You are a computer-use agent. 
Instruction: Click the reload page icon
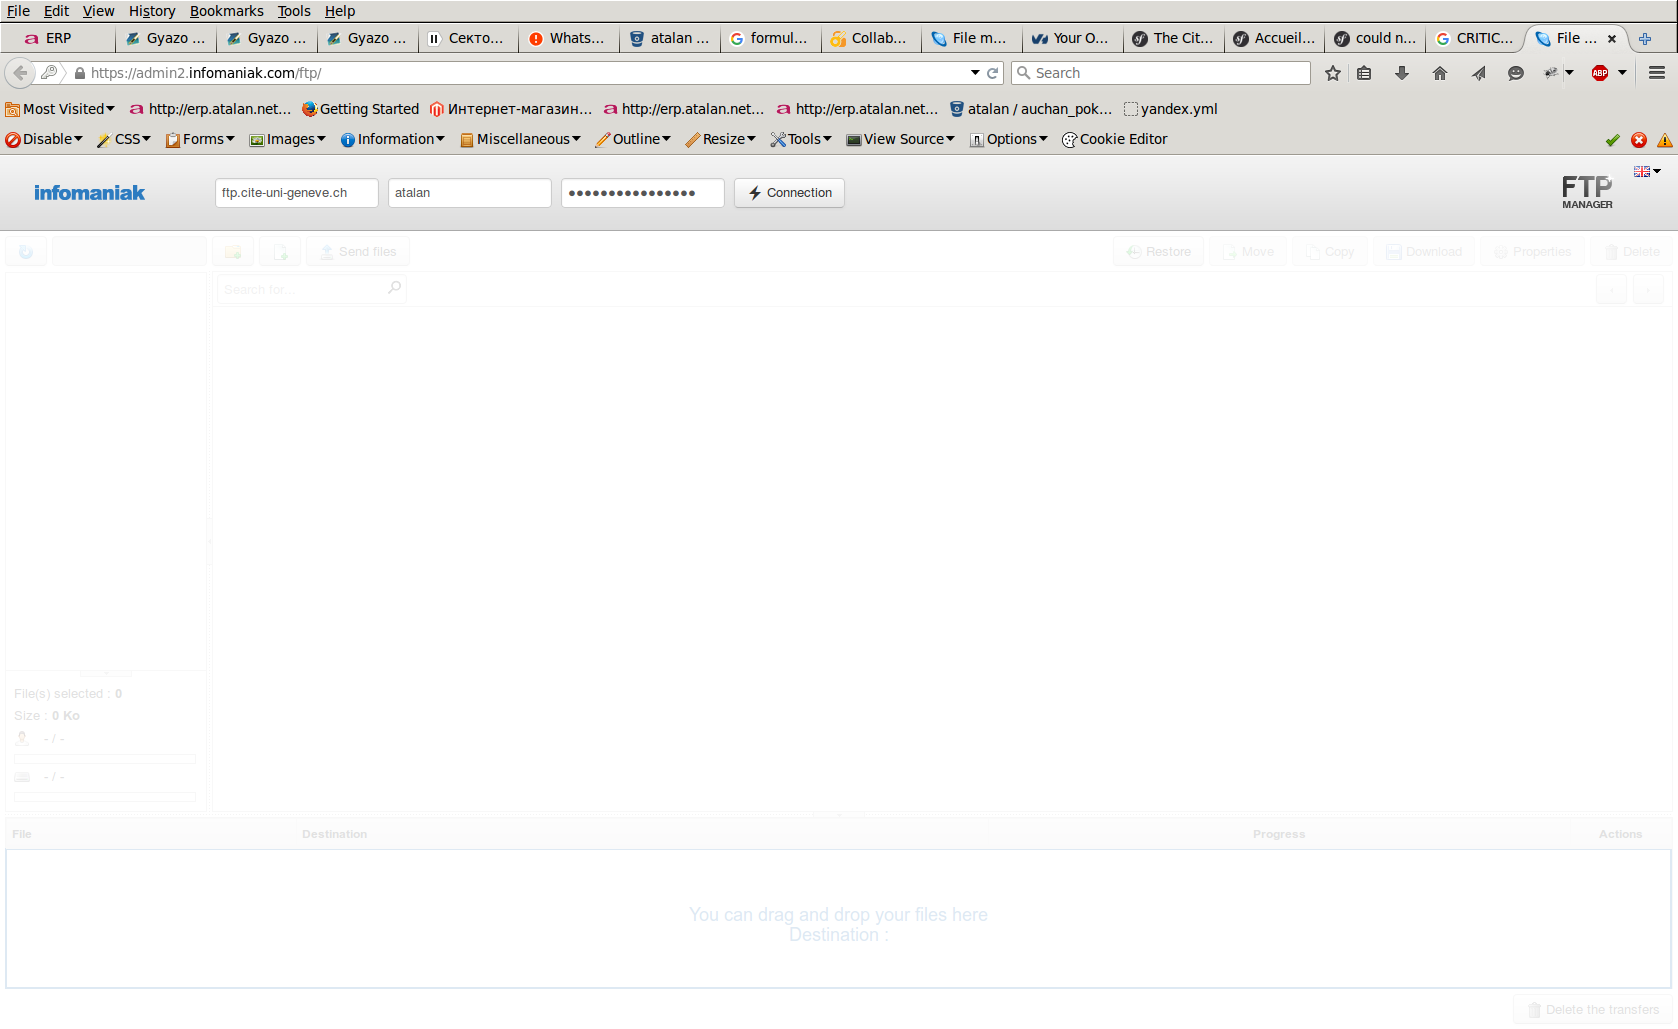click(993, 73)
